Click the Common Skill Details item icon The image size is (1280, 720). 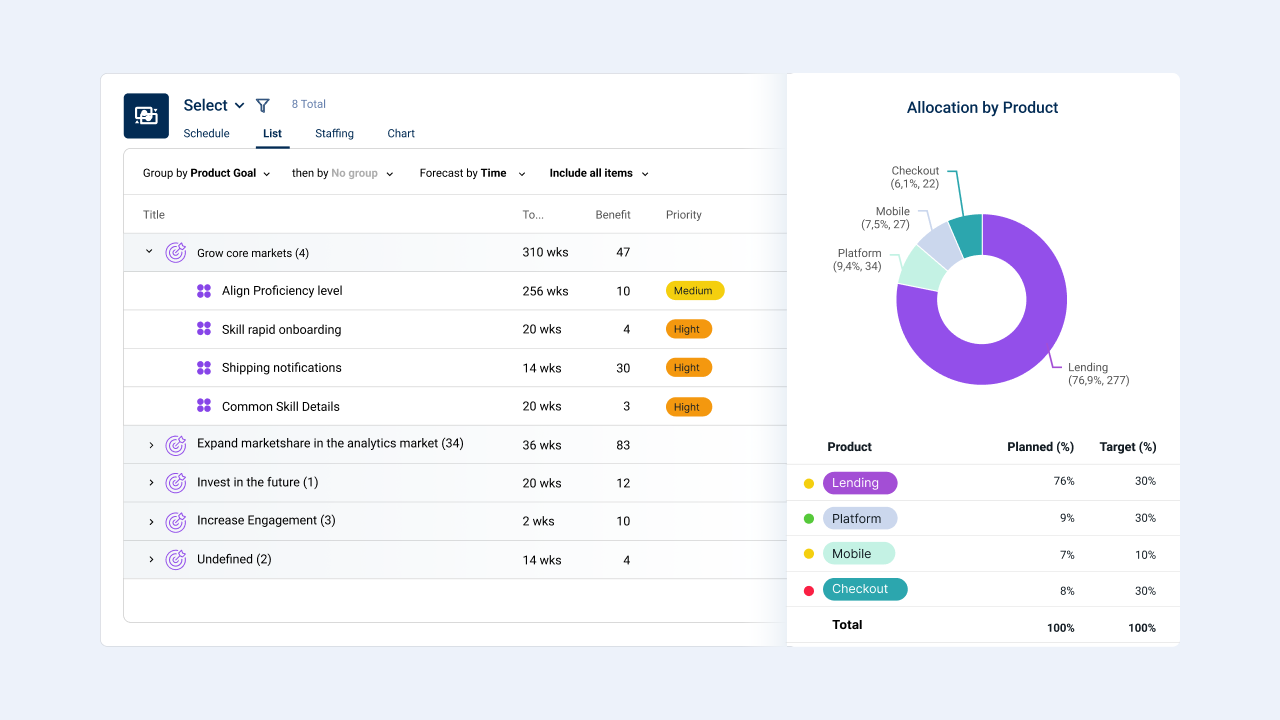204,406
